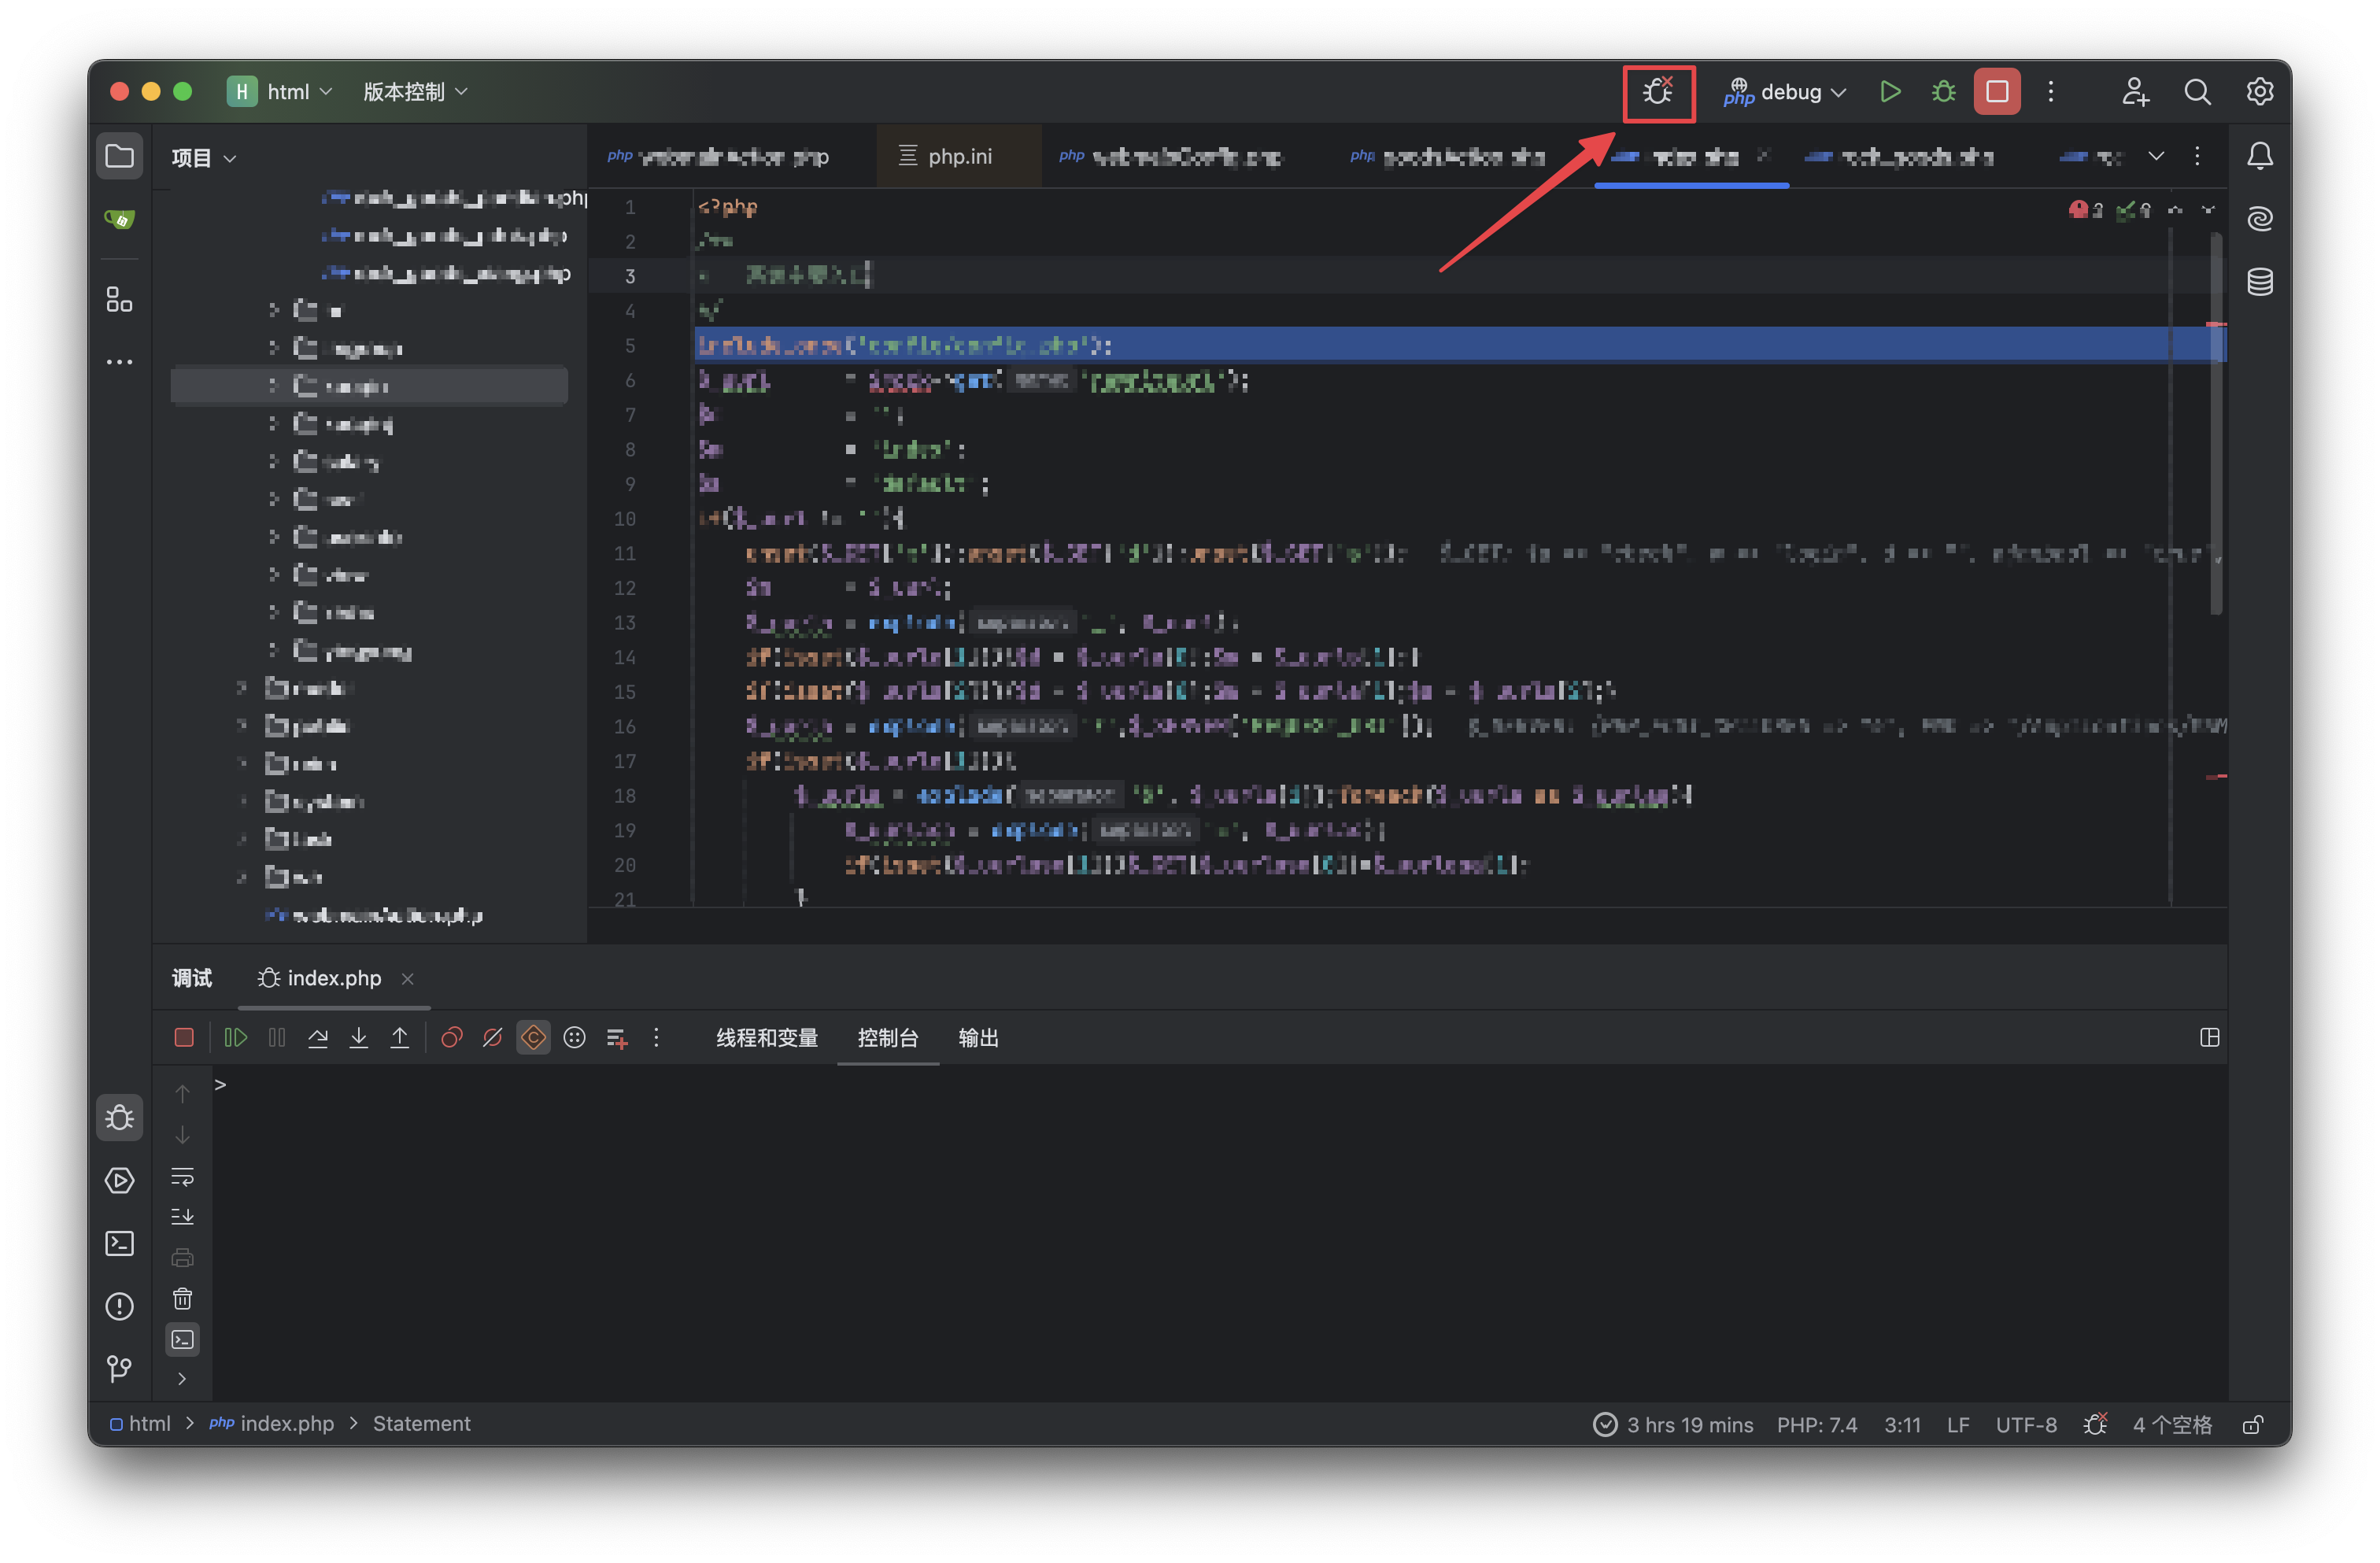This screenshot has height=1563, width=2380.
Task: Stop debugging via red square in debug toolbar
Action: 184,1038
